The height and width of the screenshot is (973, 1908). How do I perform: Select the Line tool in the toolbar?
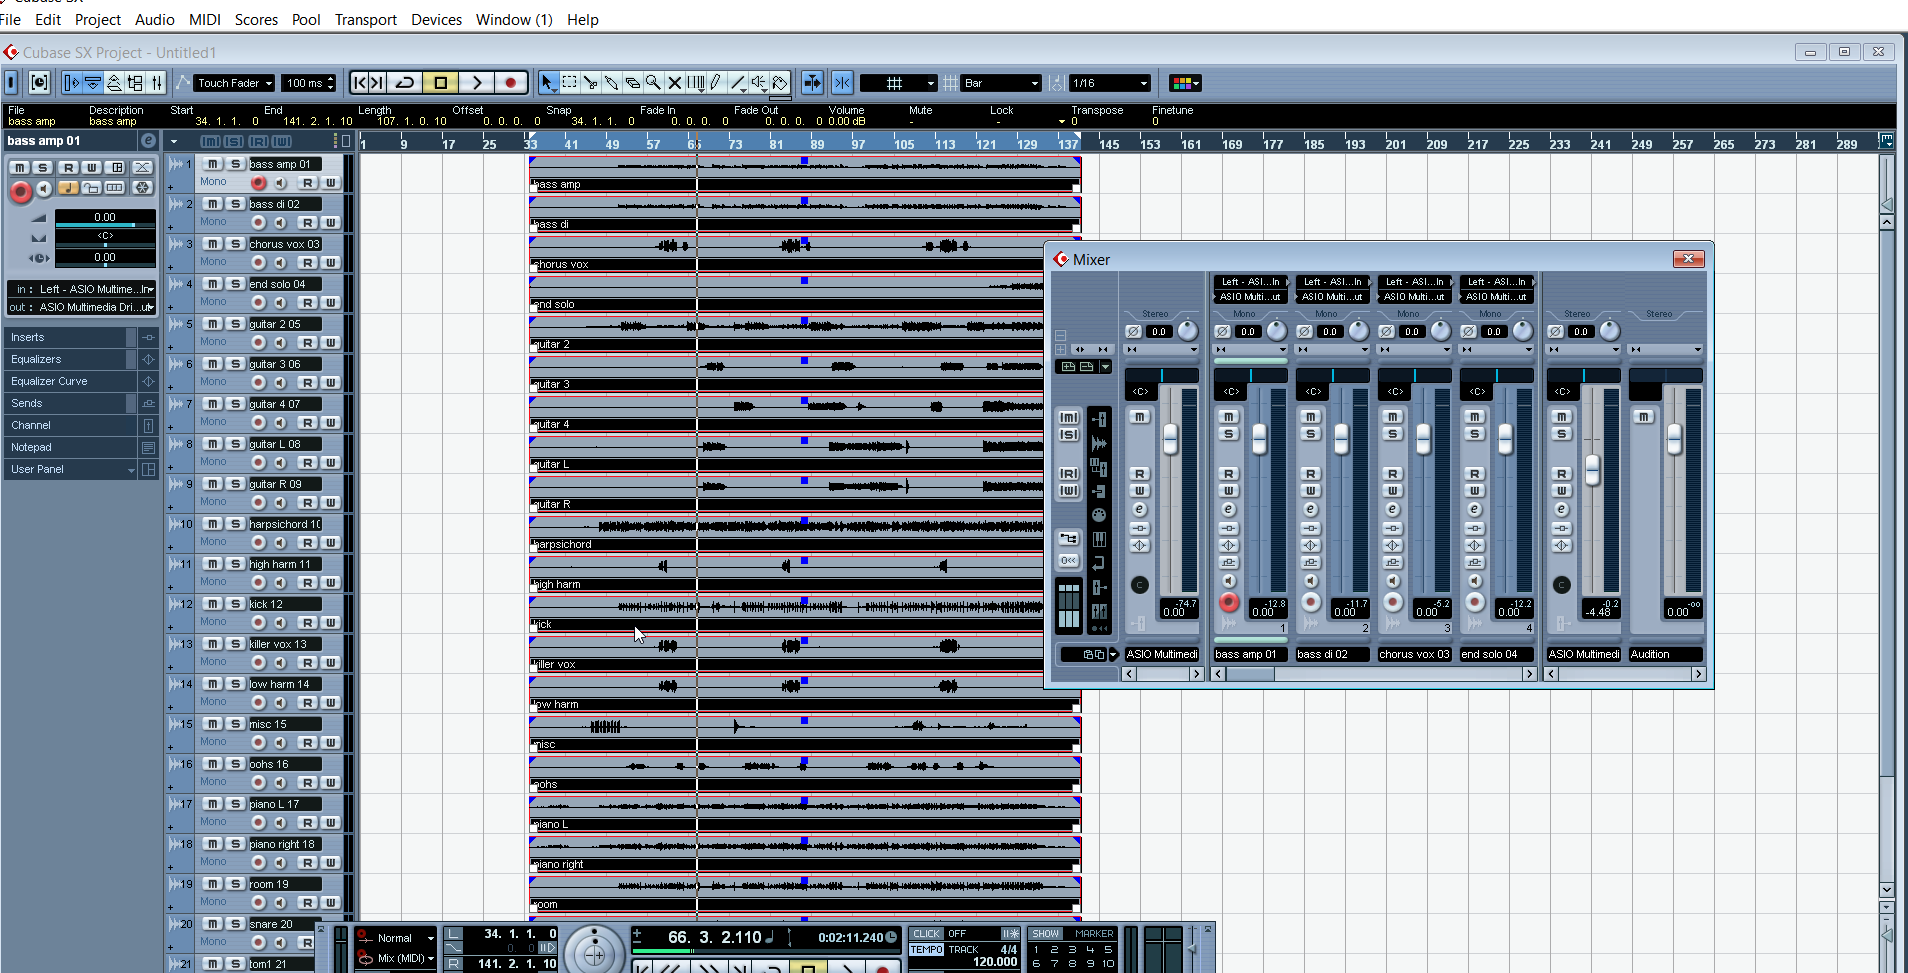(x=738, y=83)
